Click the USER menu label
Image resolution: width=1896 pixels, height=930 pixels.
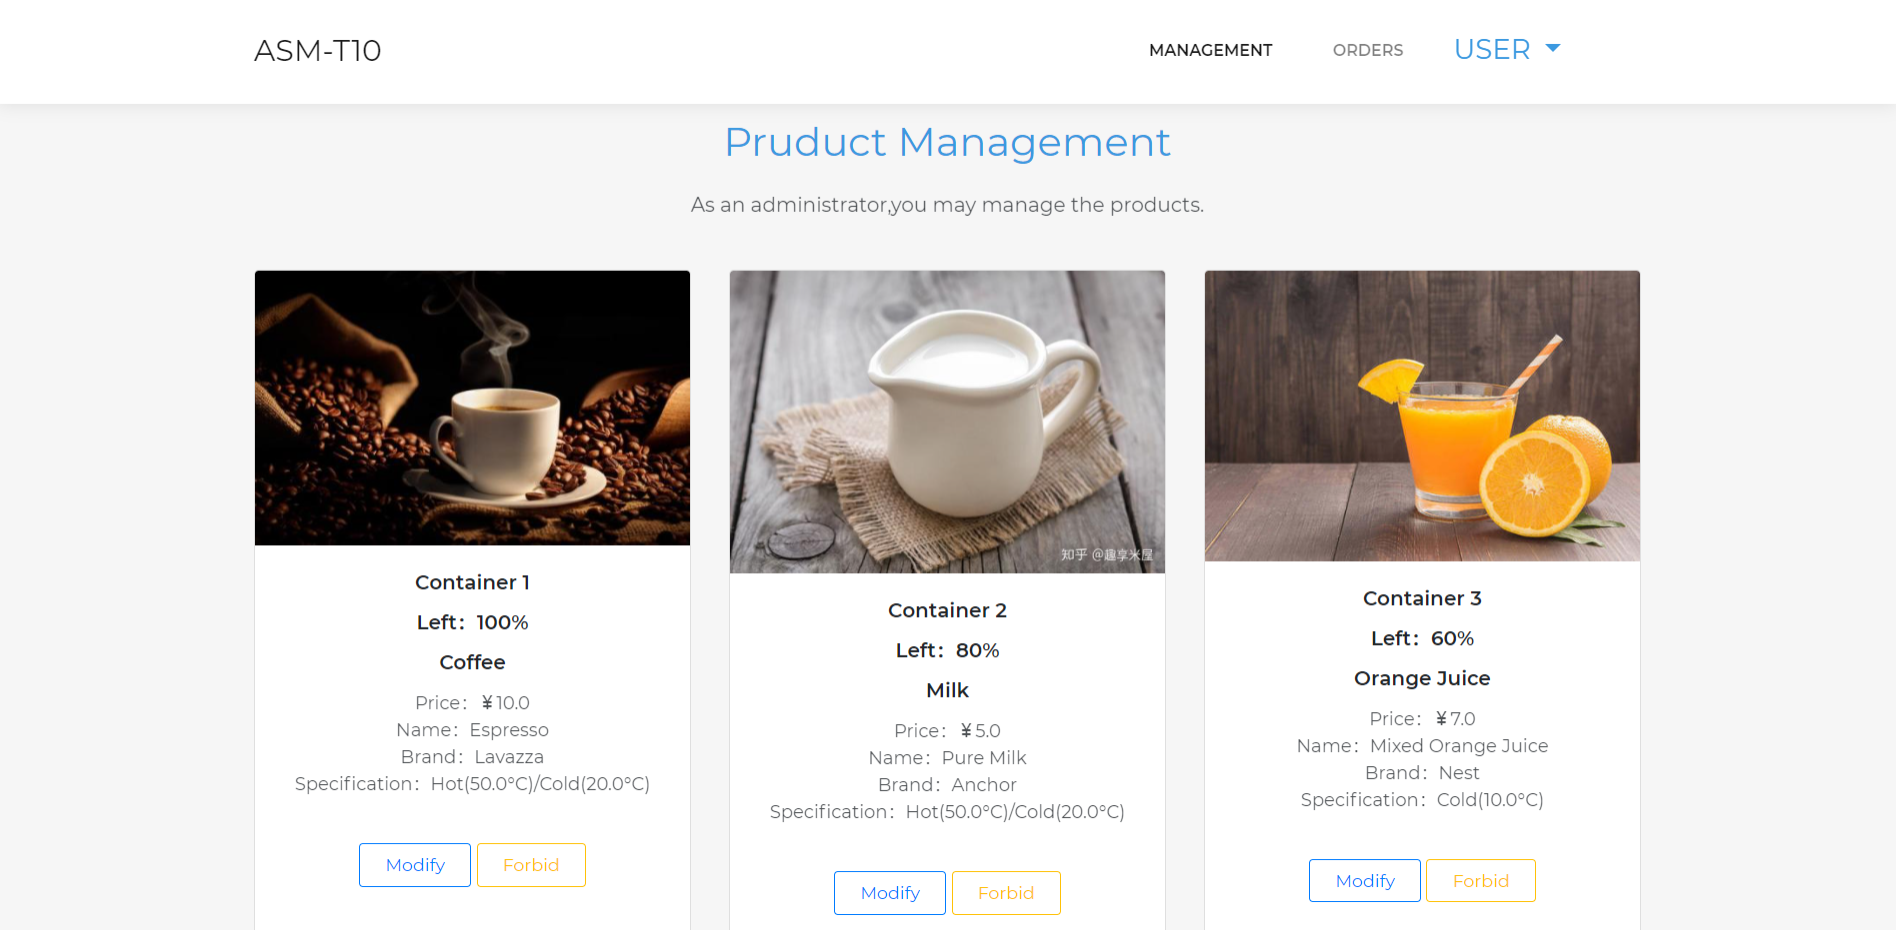pyautogui.click(x=1492, y=49)
